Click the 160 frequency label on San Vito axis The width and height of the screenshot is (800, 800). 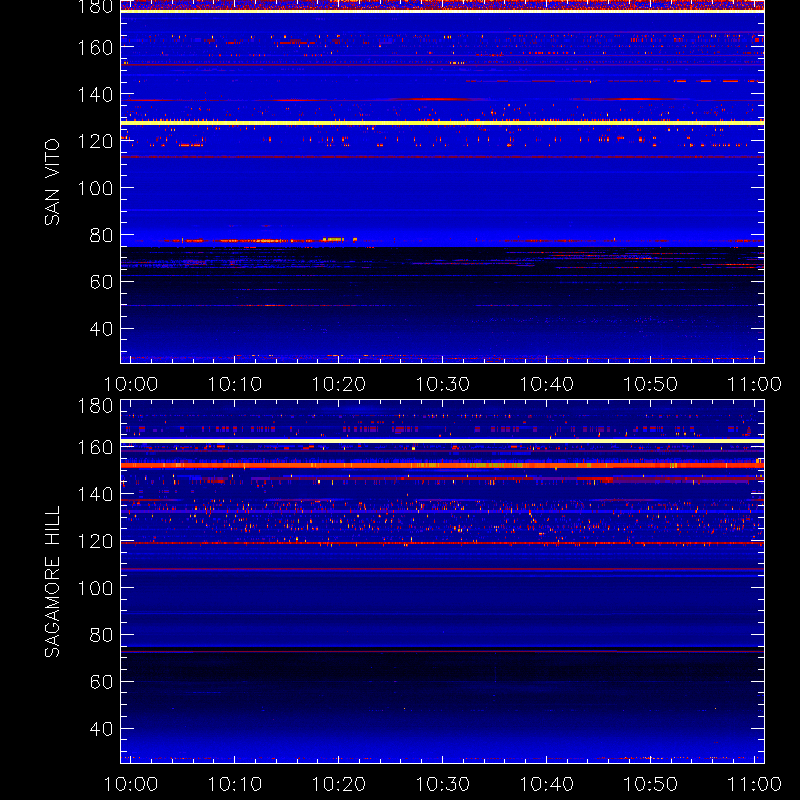pyautogui.click(x=95, y=47)
